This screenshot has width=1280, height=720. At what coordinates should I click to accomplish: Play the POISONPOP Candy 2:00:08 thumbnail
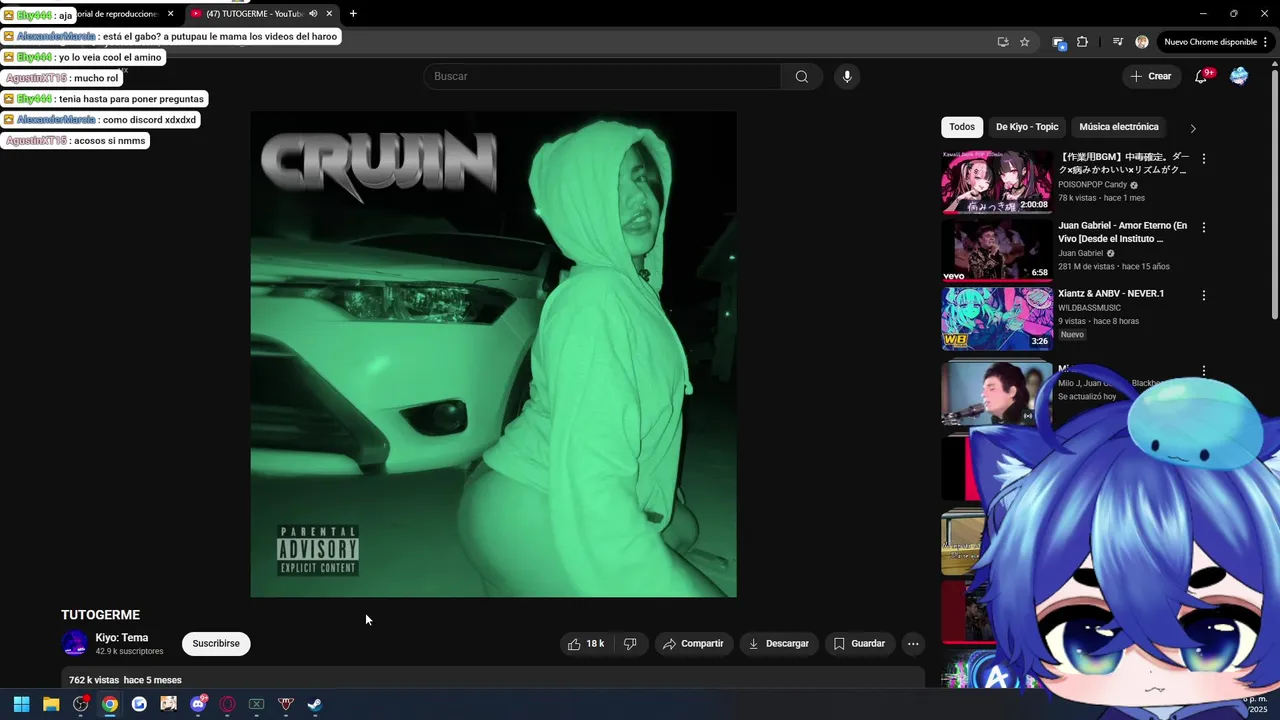[997, 182]
